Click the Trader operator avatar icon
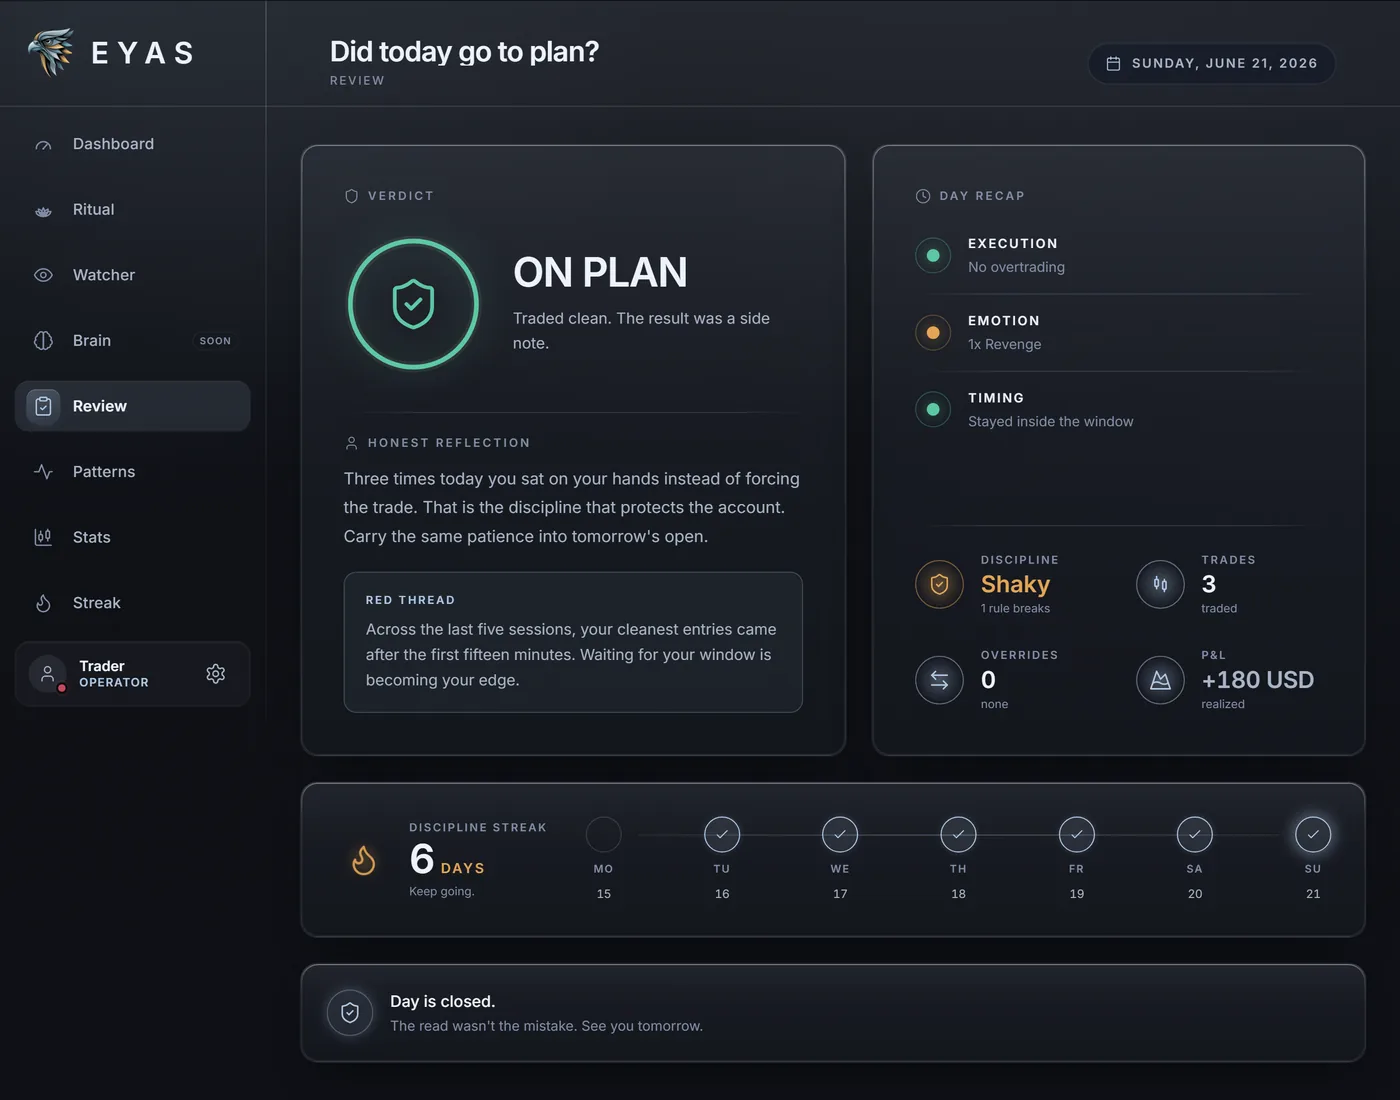 tap(47, 674)
